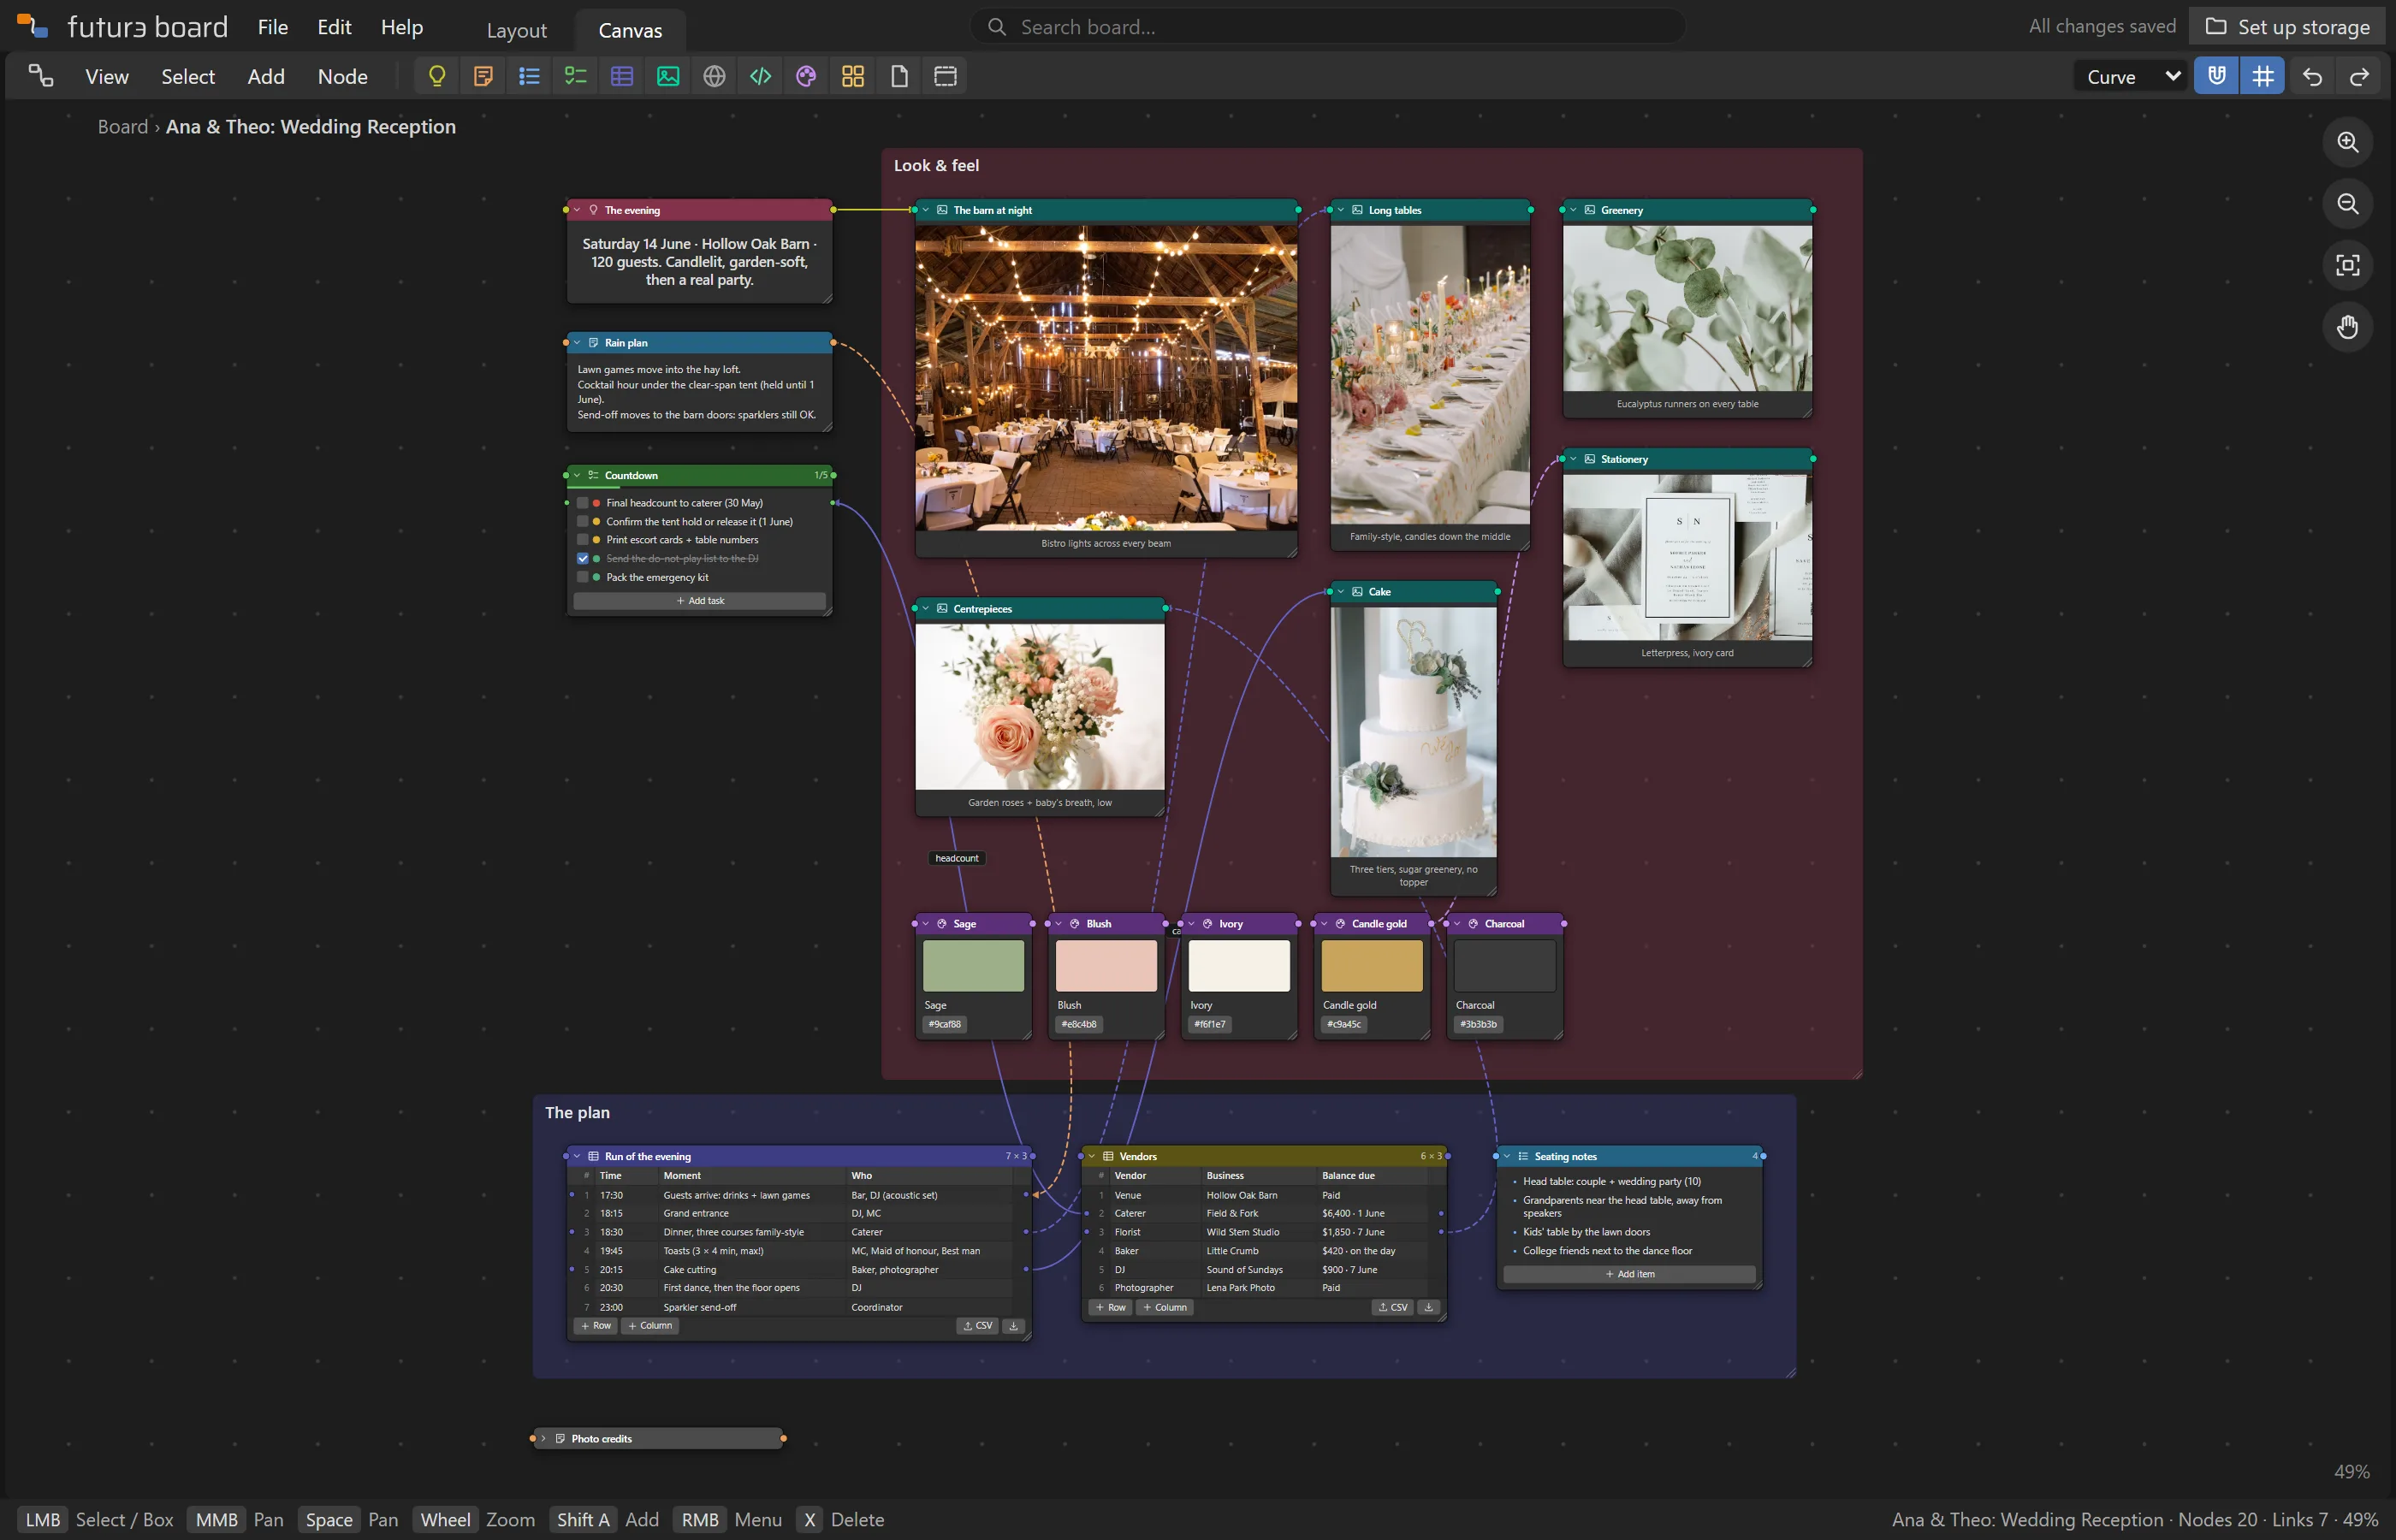The image size is (2396, 1540).
Task: Check 'Print escort cards + table numbers' task
Action: (583, 540)
